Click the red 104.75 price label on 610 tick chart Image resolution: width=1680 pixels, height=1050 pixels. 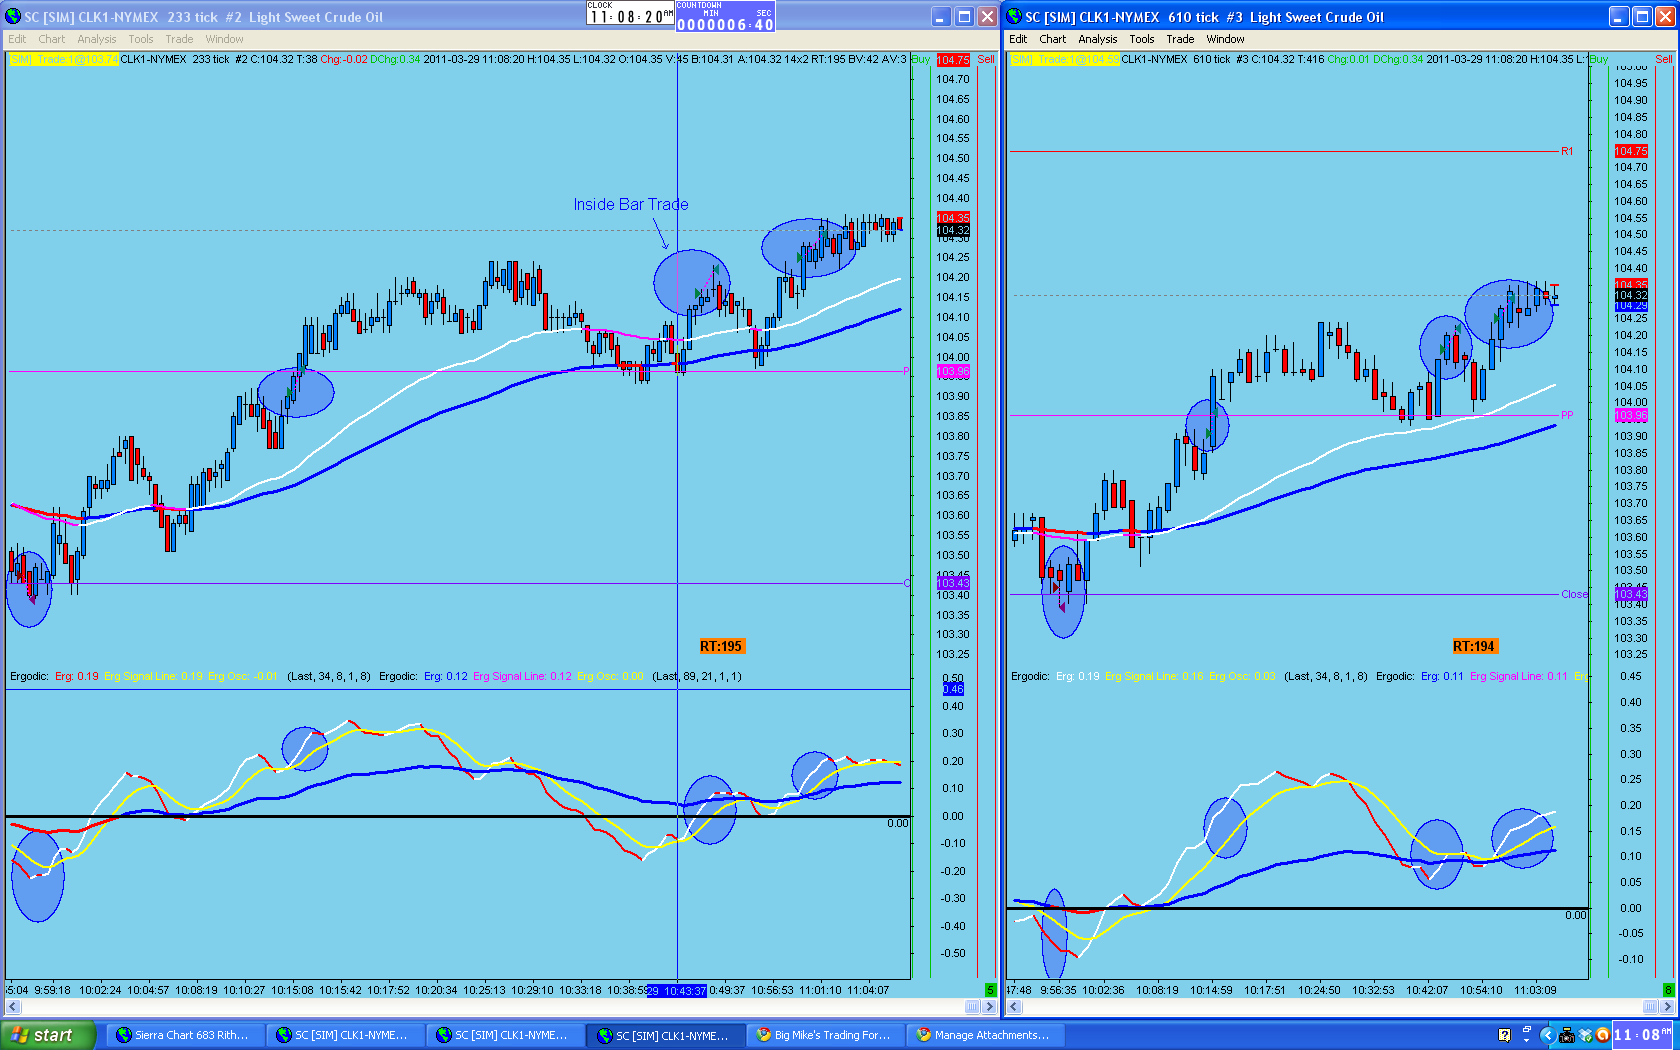(1631, 151)
